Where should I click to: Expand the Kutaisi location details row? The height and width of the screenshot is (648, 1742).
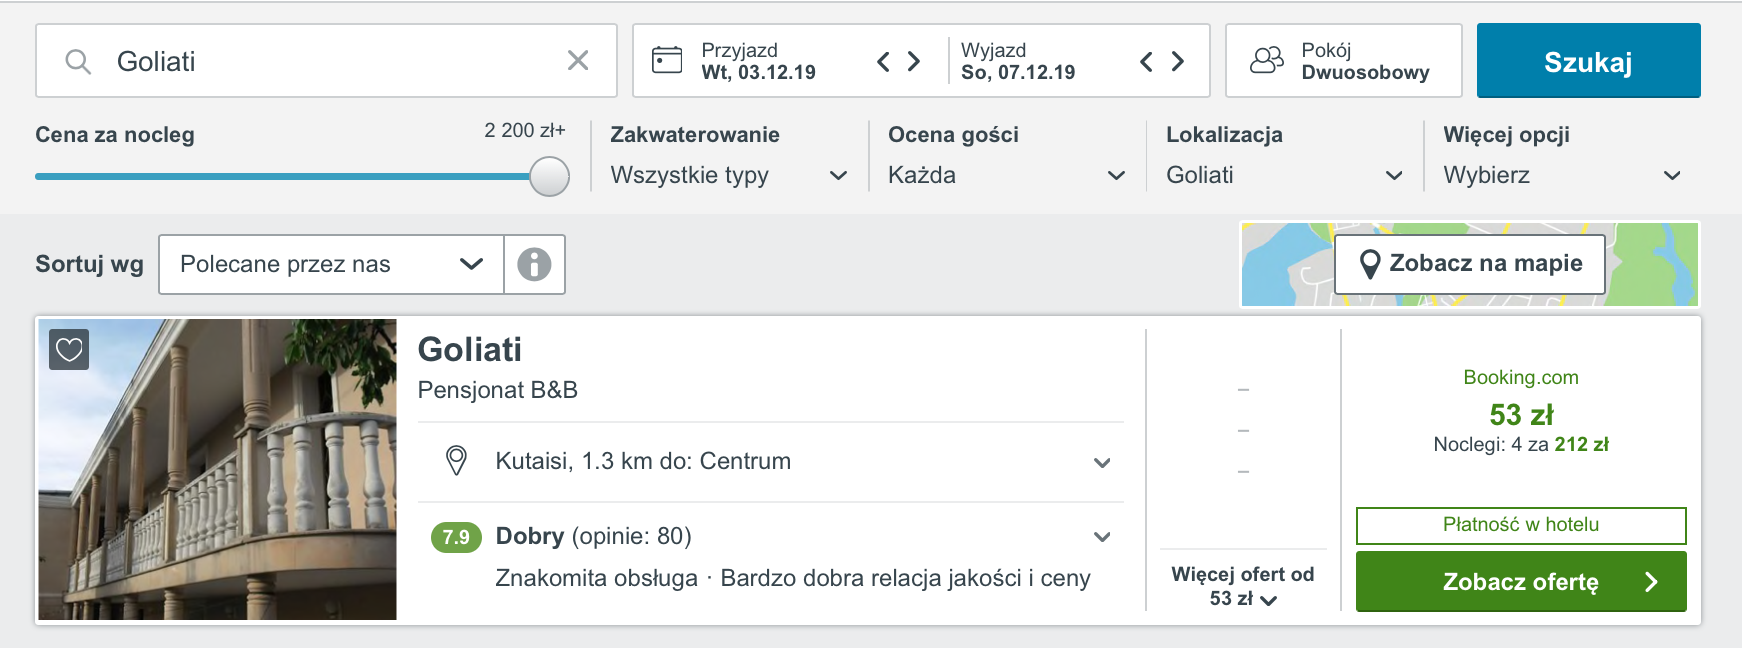[771, 462]
